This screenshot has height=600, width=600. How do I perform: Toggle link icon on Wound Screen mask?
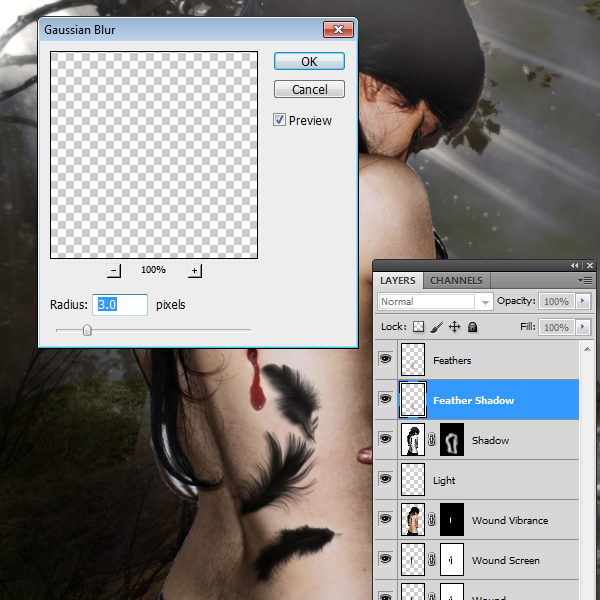click(432, 559)
